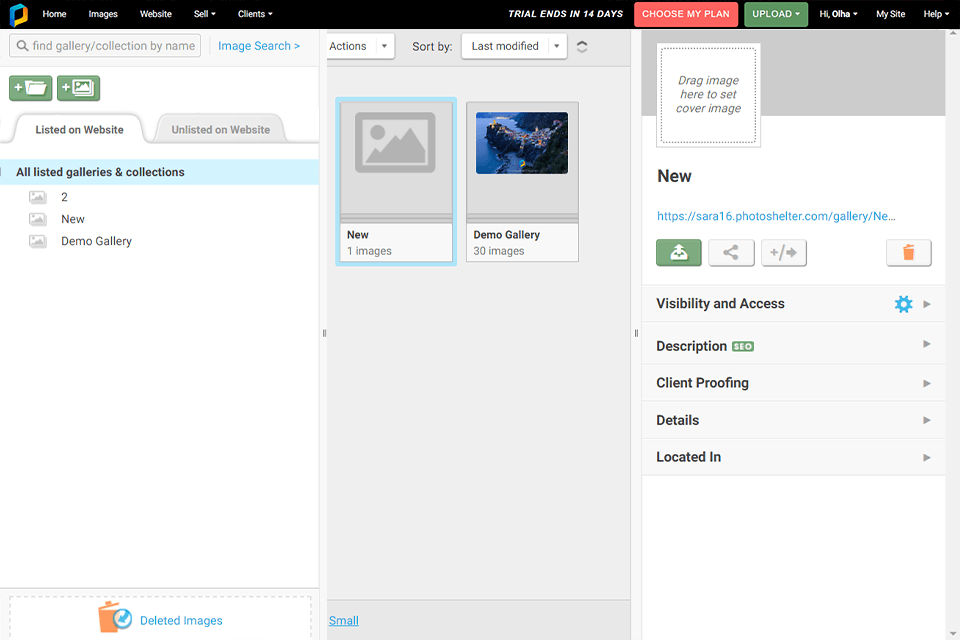Select New gallery in tree
The image size is (960, 640).
(73, 219)
